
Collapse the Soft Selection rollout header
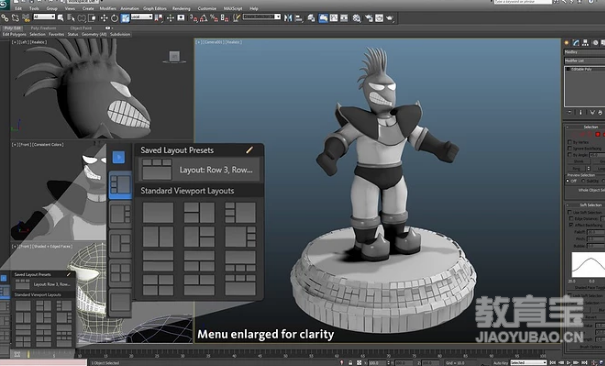pos(586,205)
